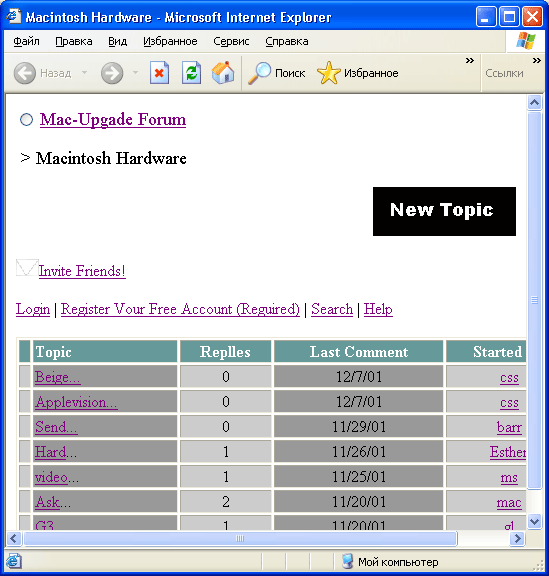Go to Home page icon
This screenshot has width=549, height=576.
coord(223,73)
